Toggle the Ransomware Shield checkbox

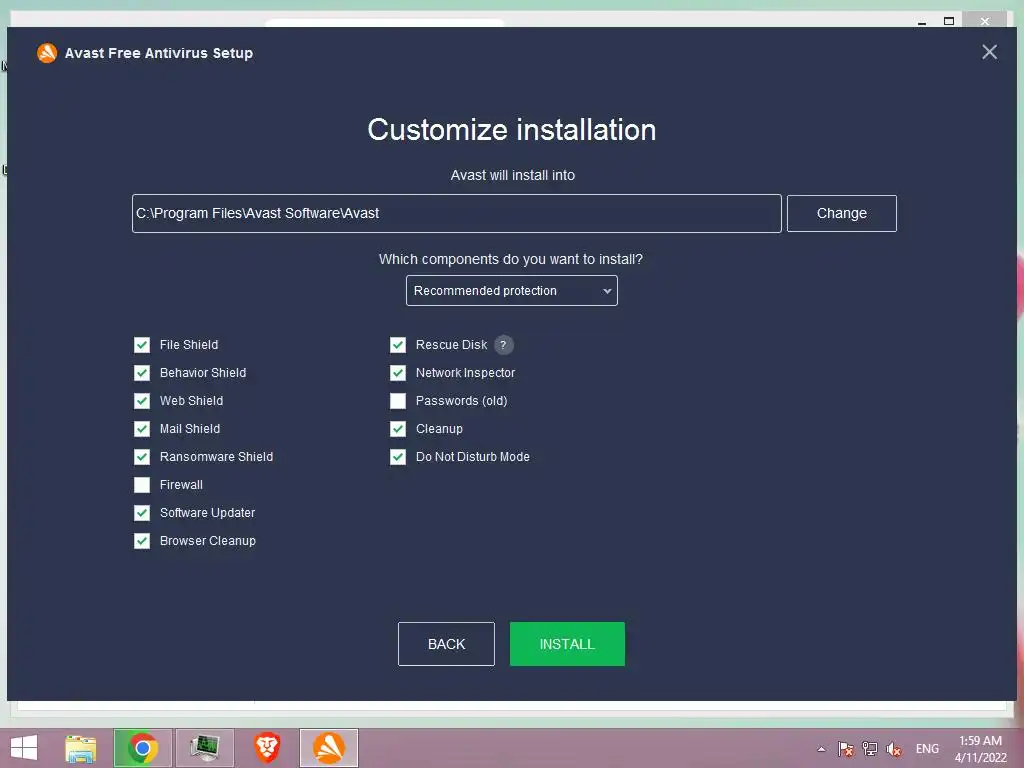142,457
